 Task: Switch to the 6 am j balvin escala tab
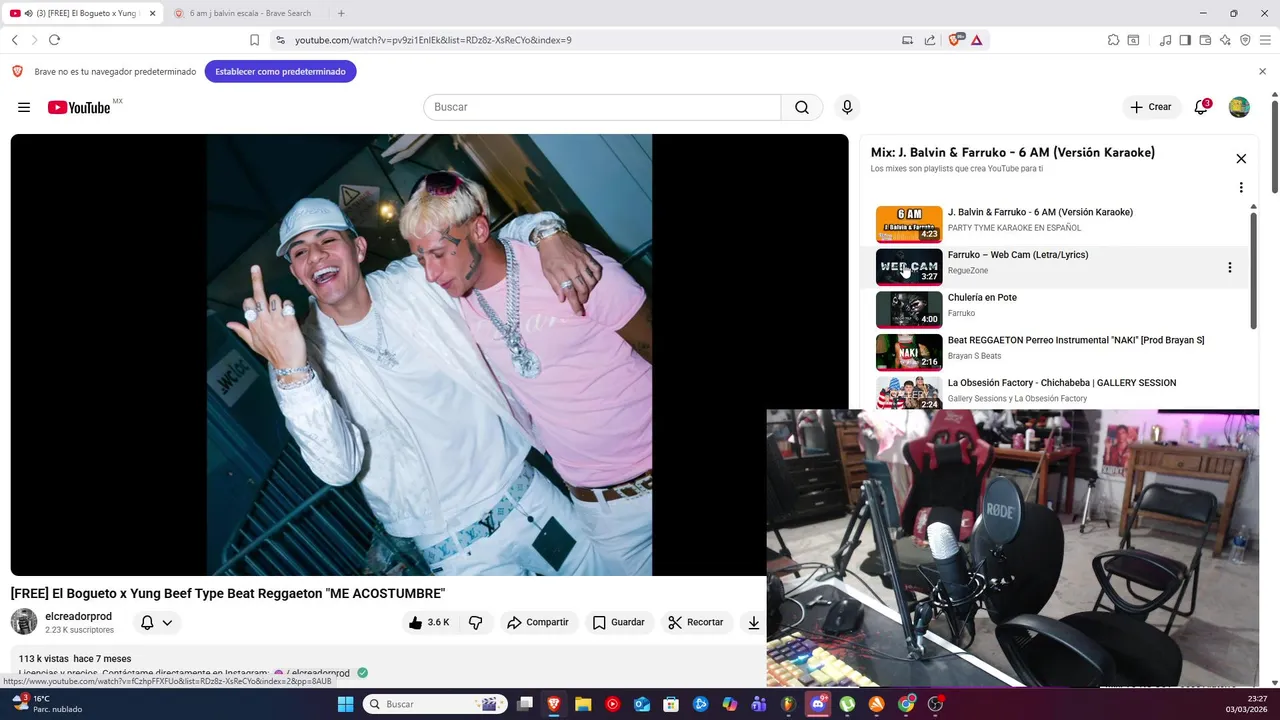pyautogui.click(x=249, y=13)
